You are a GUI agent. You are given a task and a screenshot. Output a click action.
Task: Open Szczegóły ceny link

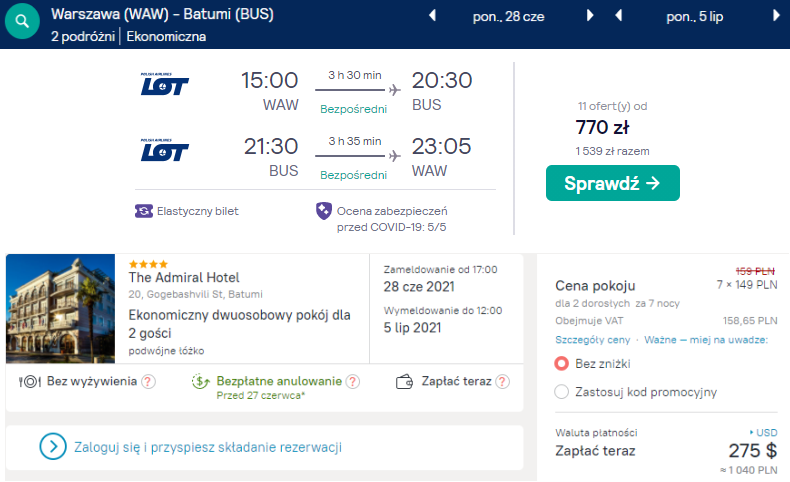coord(592,340)
